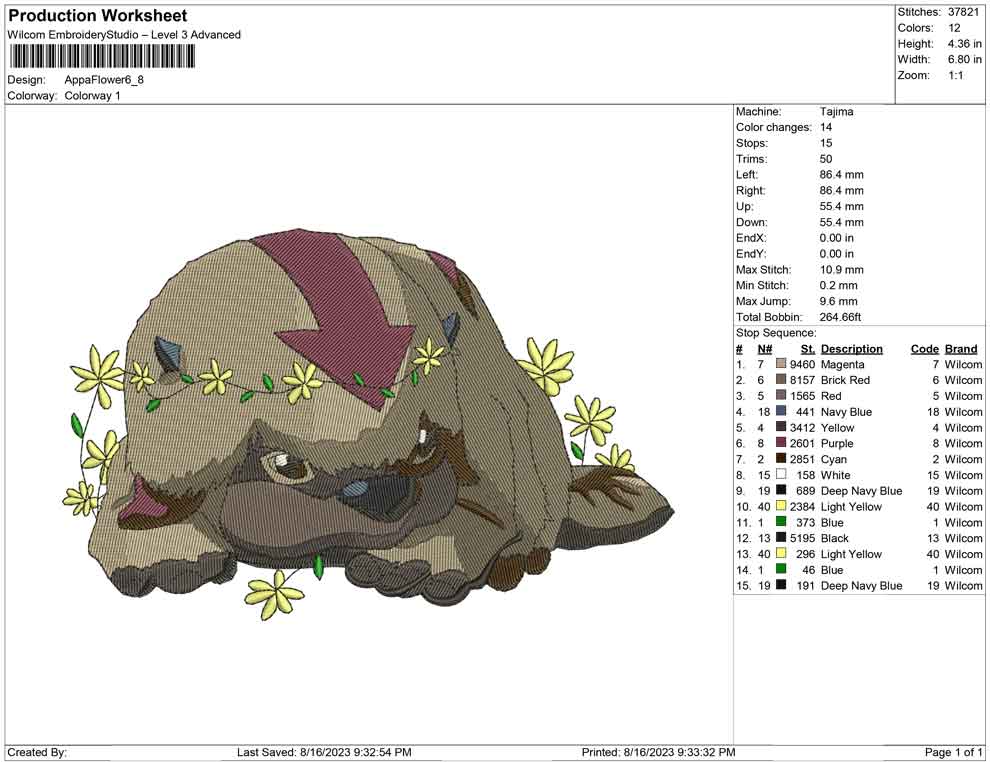Click the Purple thread color swatch
Viewport: 990px width, 762px height.
click(781, 444)
